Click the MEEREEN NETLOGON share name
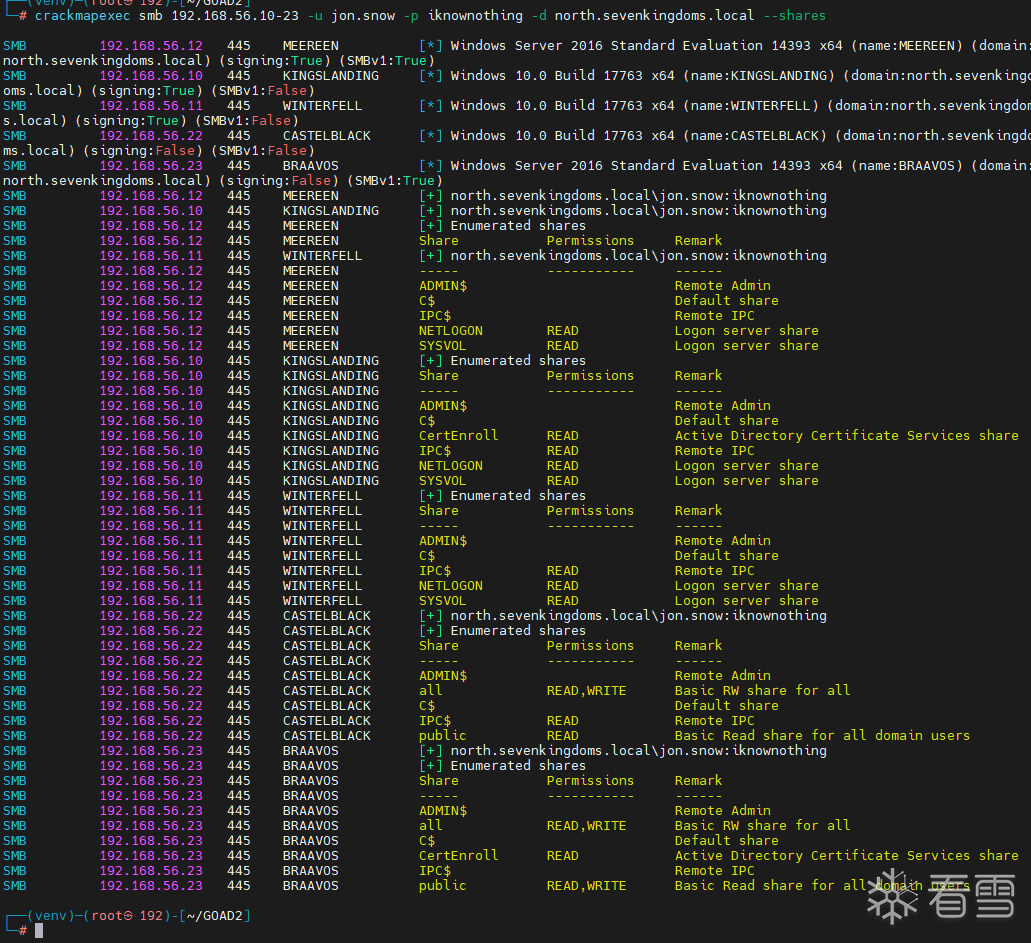1031x943 pixels. coord(450,330)
